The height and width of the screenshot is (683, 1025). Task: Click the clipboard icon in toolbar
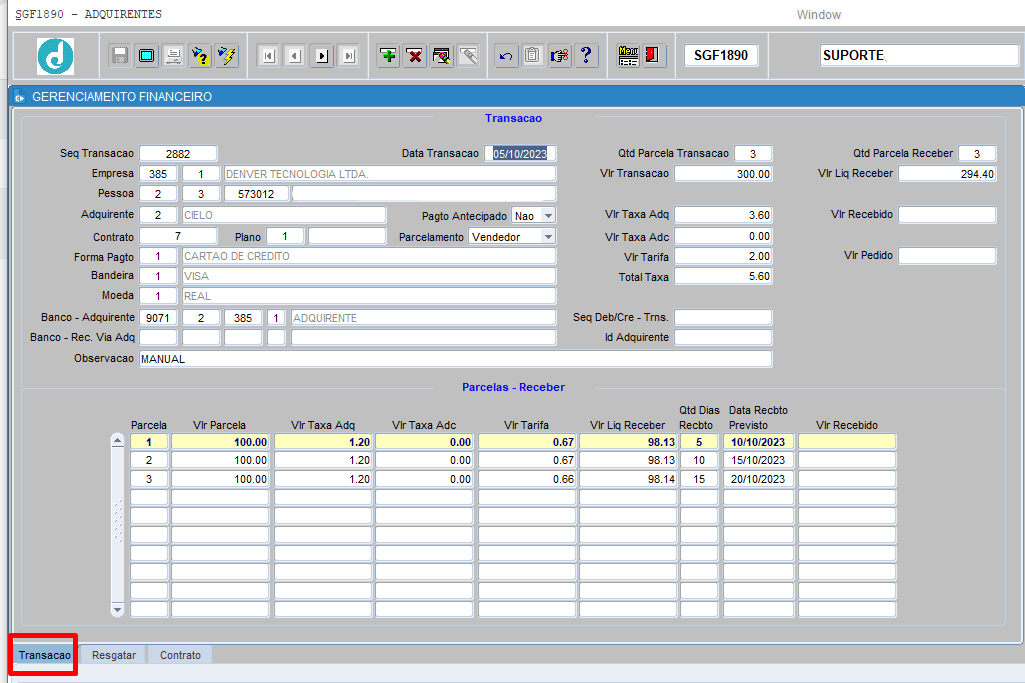pyautogui.click(x=533, y=56)
